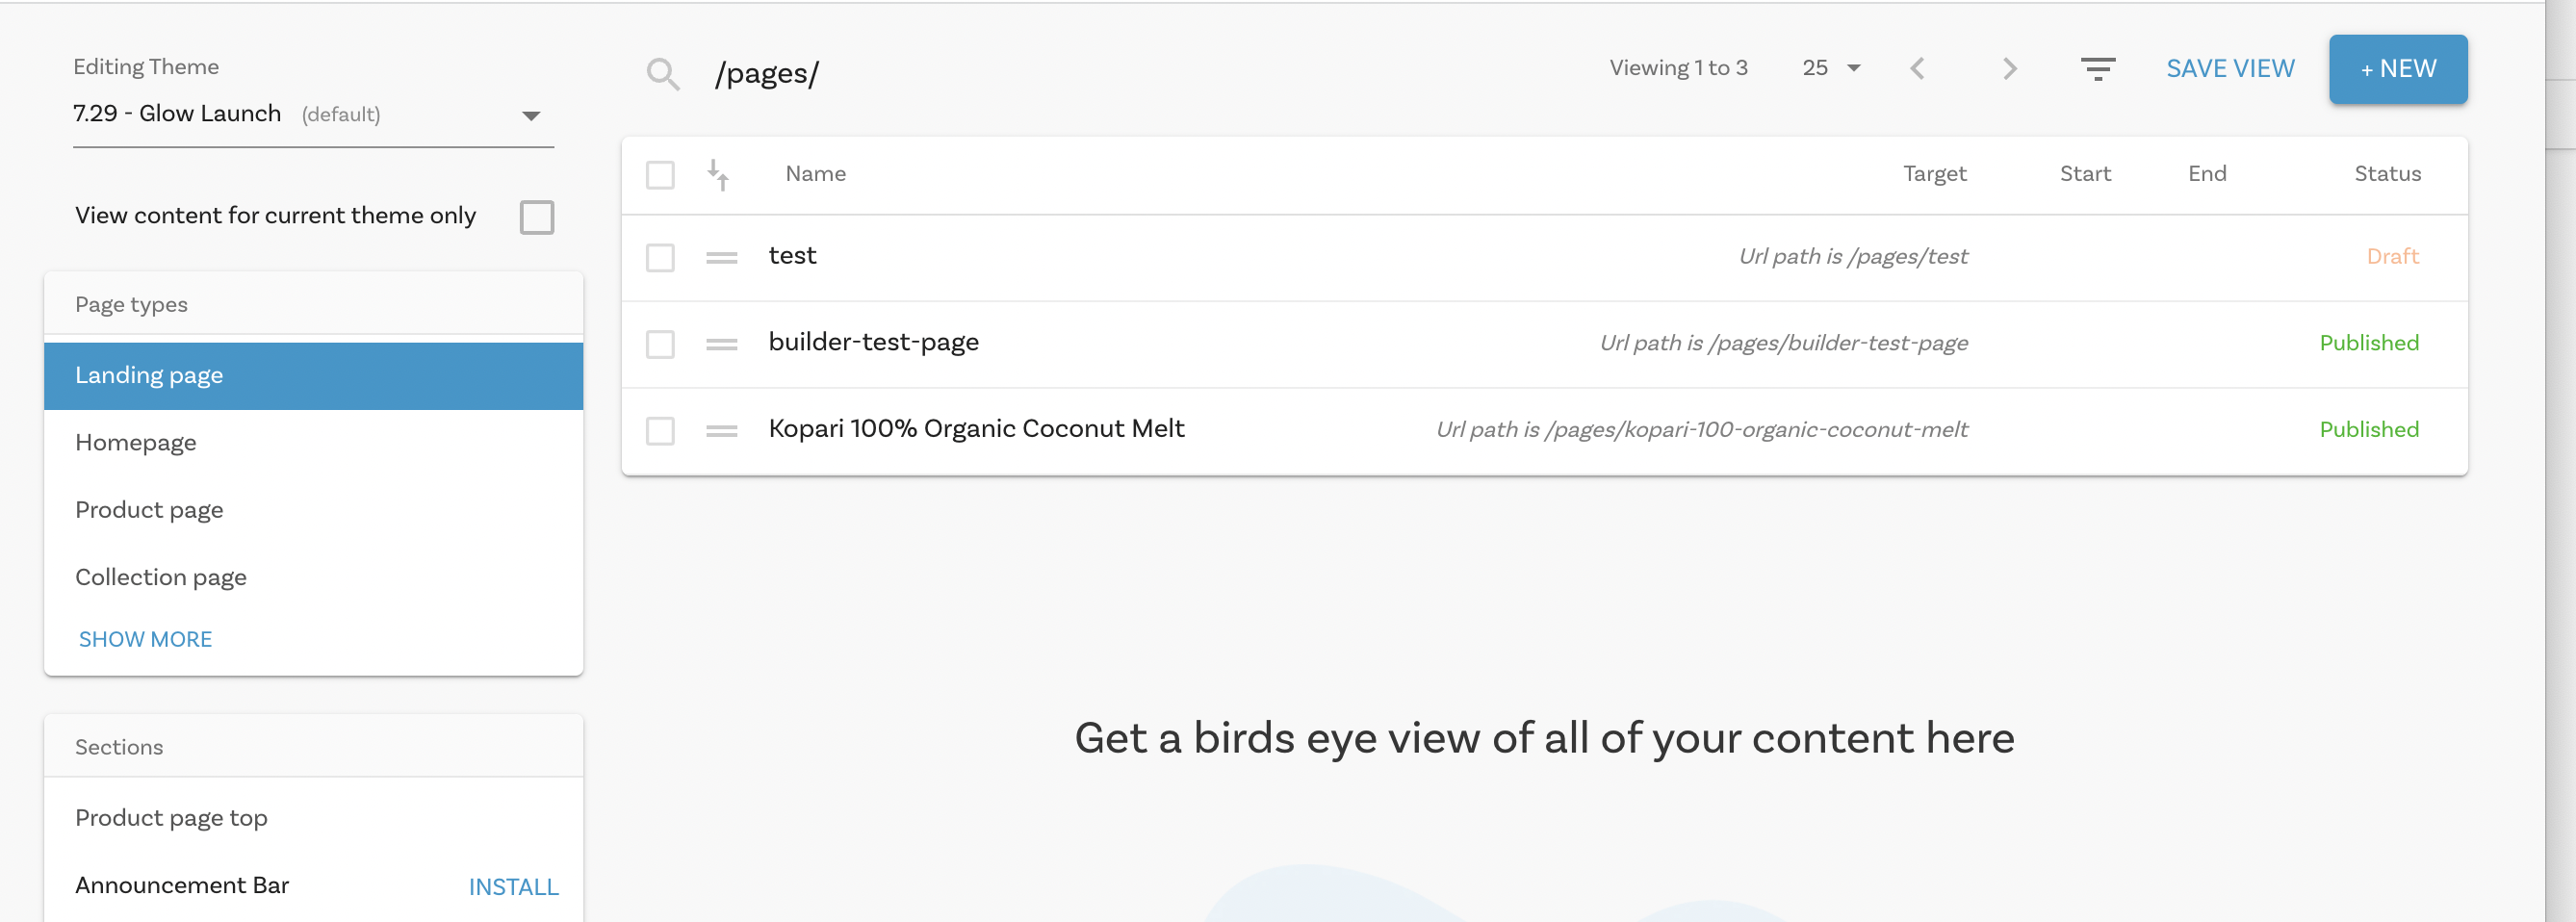Click SAVE VIEW link

click(x=2229, y=69)
